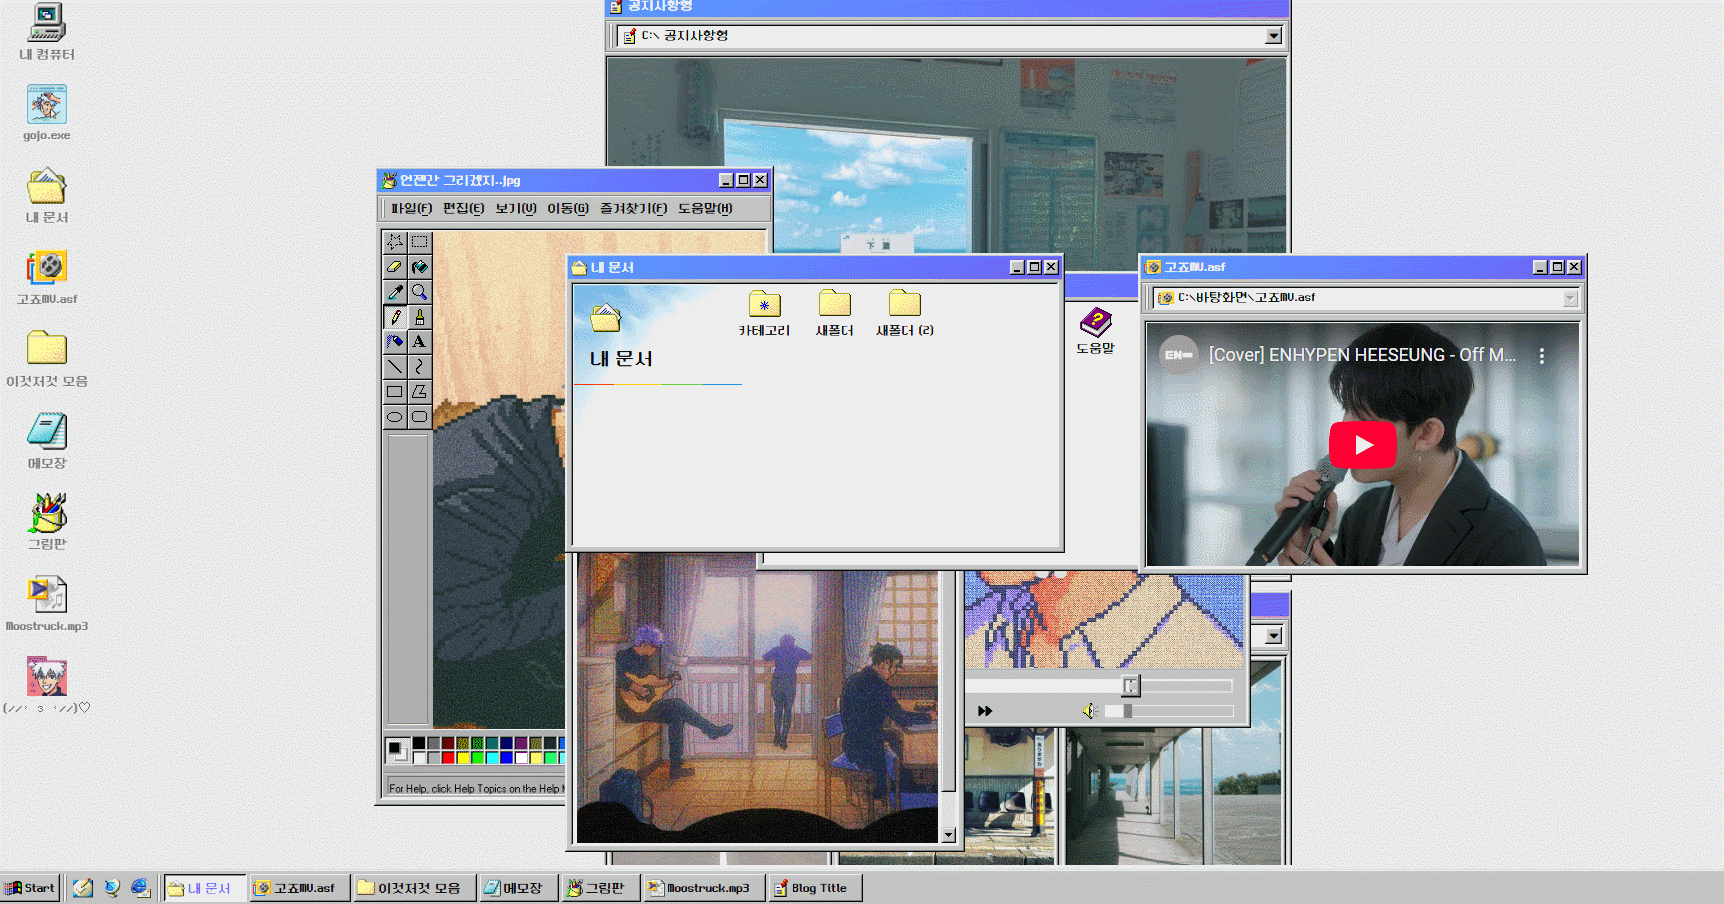Click the volume slider handle

click(x=1127, y=711)
